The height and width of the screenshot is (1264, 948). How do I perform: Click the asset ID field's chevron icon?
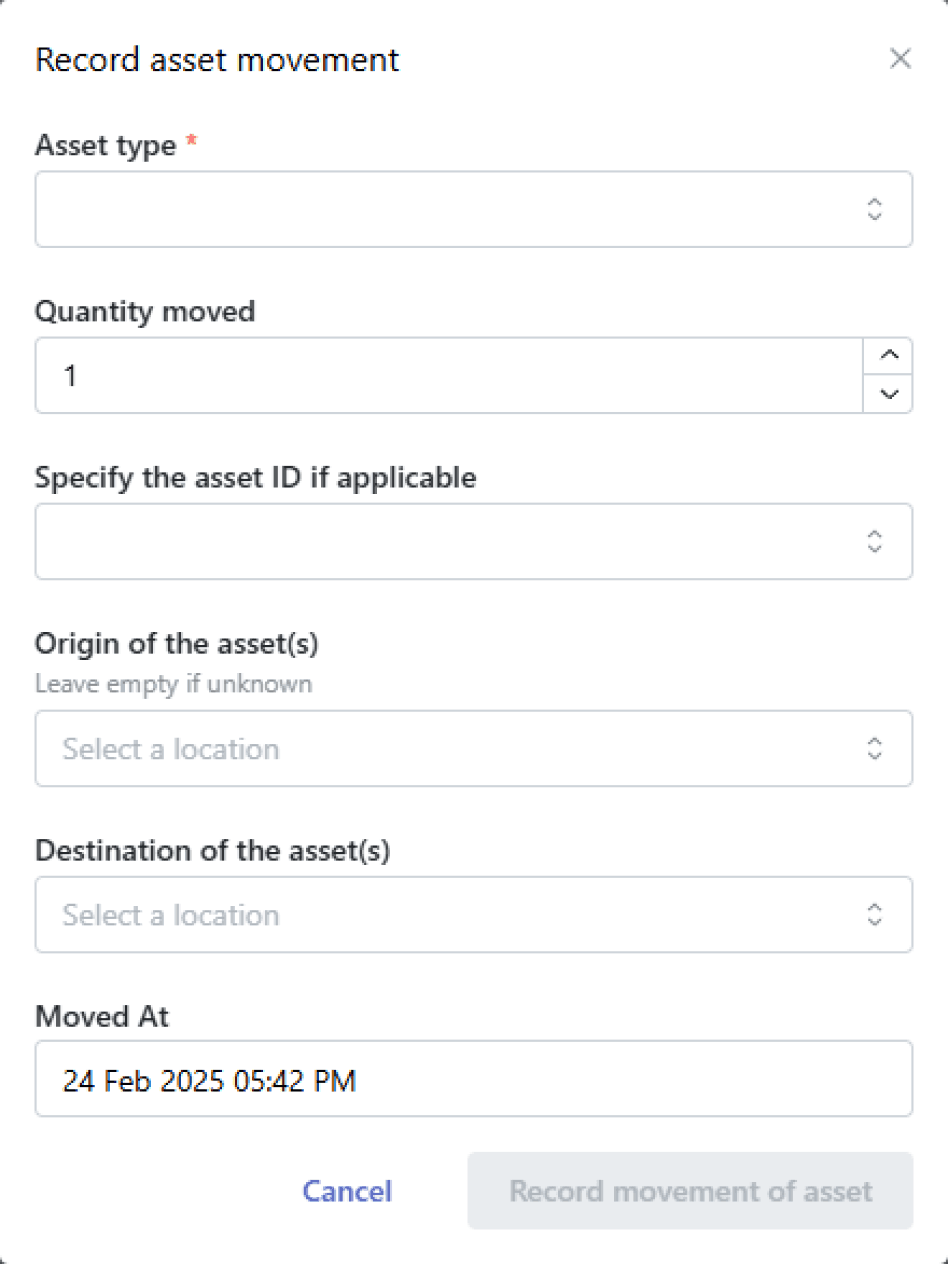874,541
